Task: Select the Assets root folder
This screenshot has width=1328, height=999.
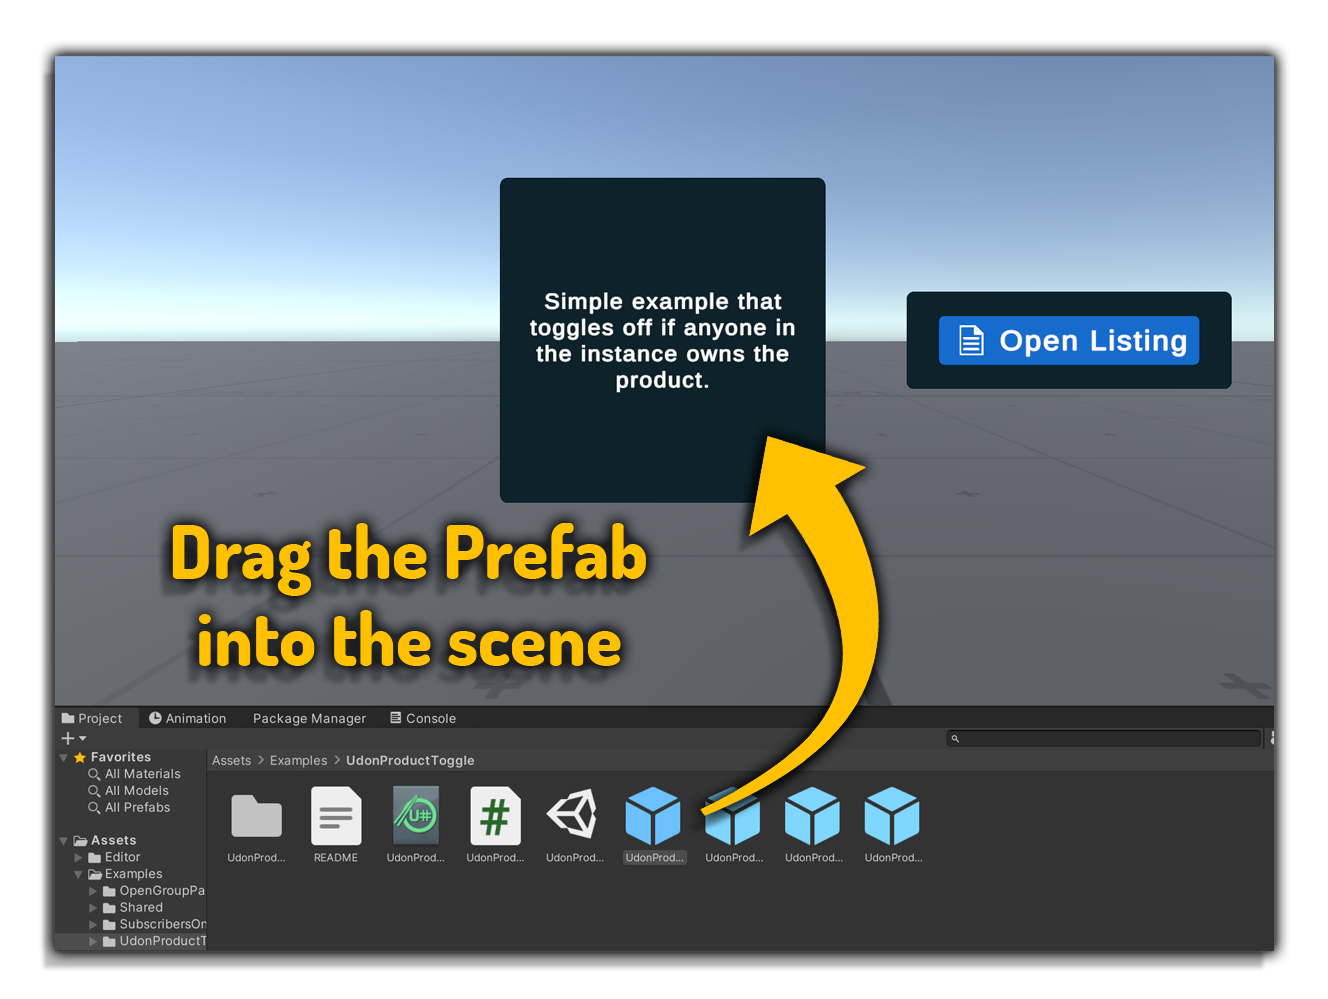Action: pyautogui.click(x=131, y=841)
